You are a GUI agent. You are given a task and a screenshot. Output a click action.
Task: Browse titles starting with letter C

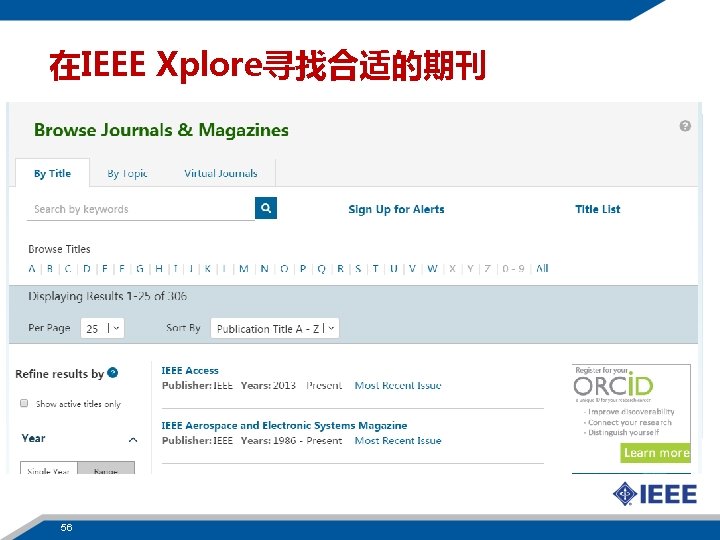(x=68, y=269)
